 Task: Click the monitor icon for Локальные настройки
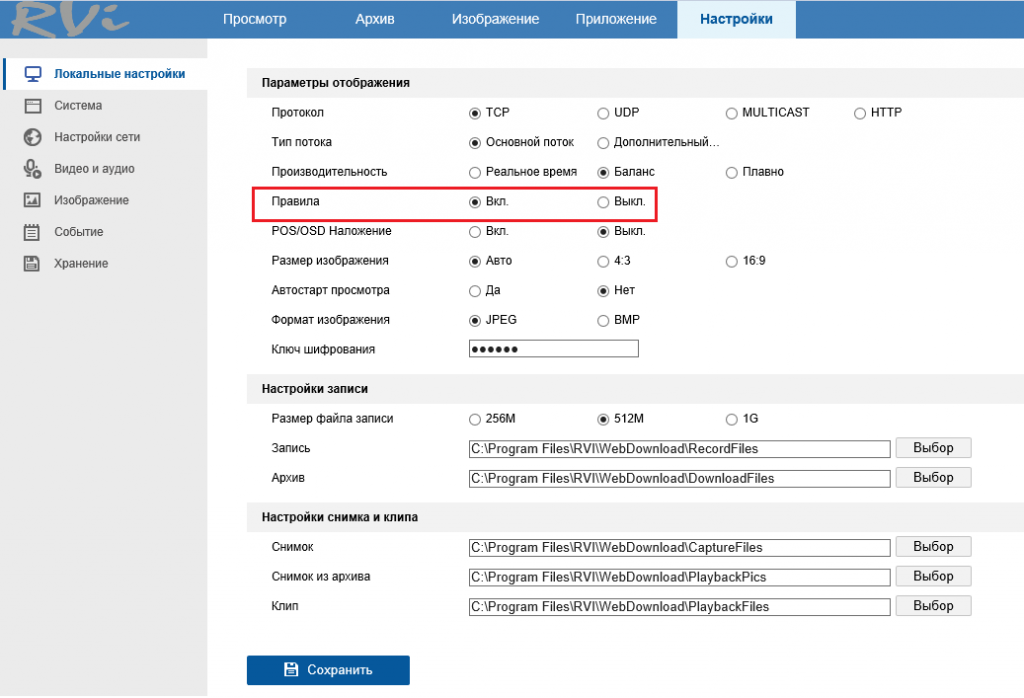[x=32, y=74]
